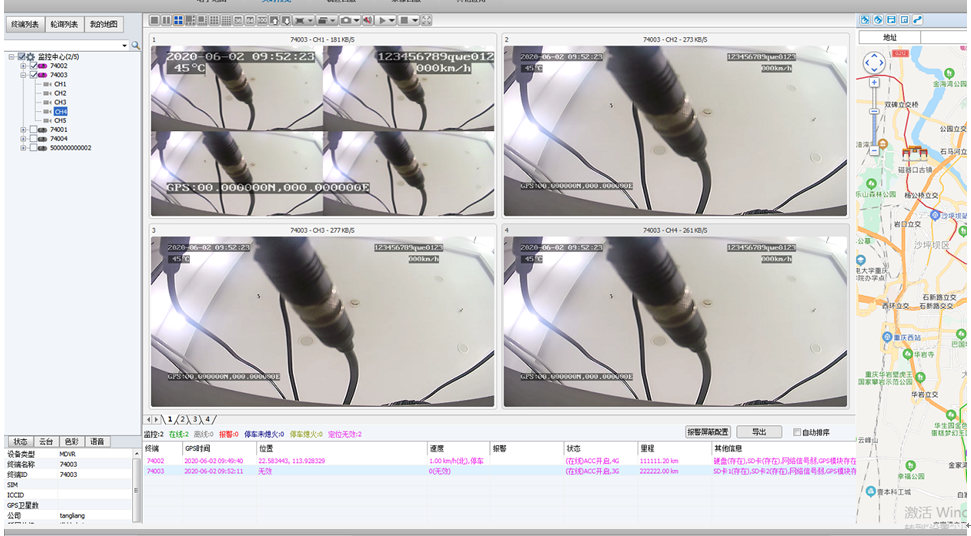Zoom out the map with minus button

tap(874, 150)
